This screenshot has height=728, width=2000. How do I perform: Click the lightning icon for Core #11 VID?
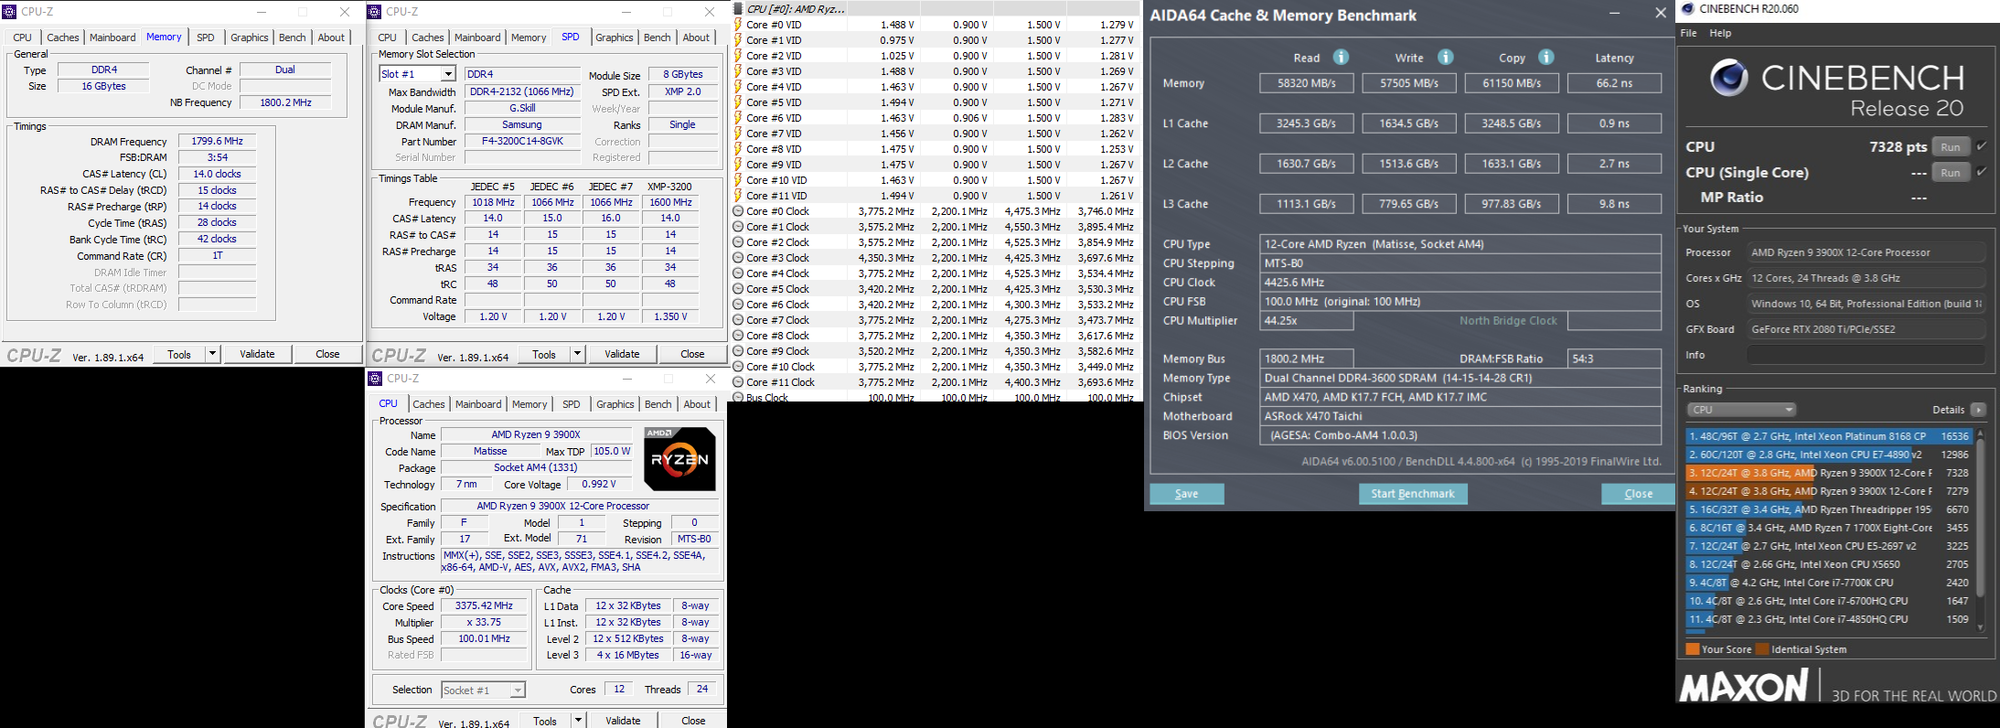tap(738, 196)
